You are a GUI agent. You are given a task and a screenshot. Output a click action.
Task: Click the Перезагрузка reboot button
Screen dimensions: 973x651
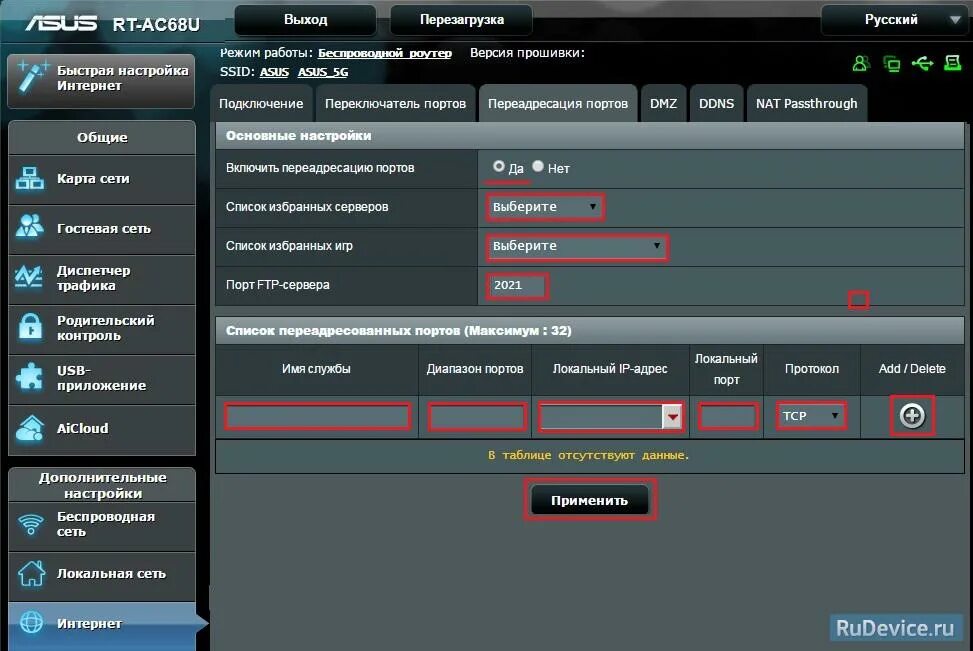pyautogui.click(x=462, y=20)
